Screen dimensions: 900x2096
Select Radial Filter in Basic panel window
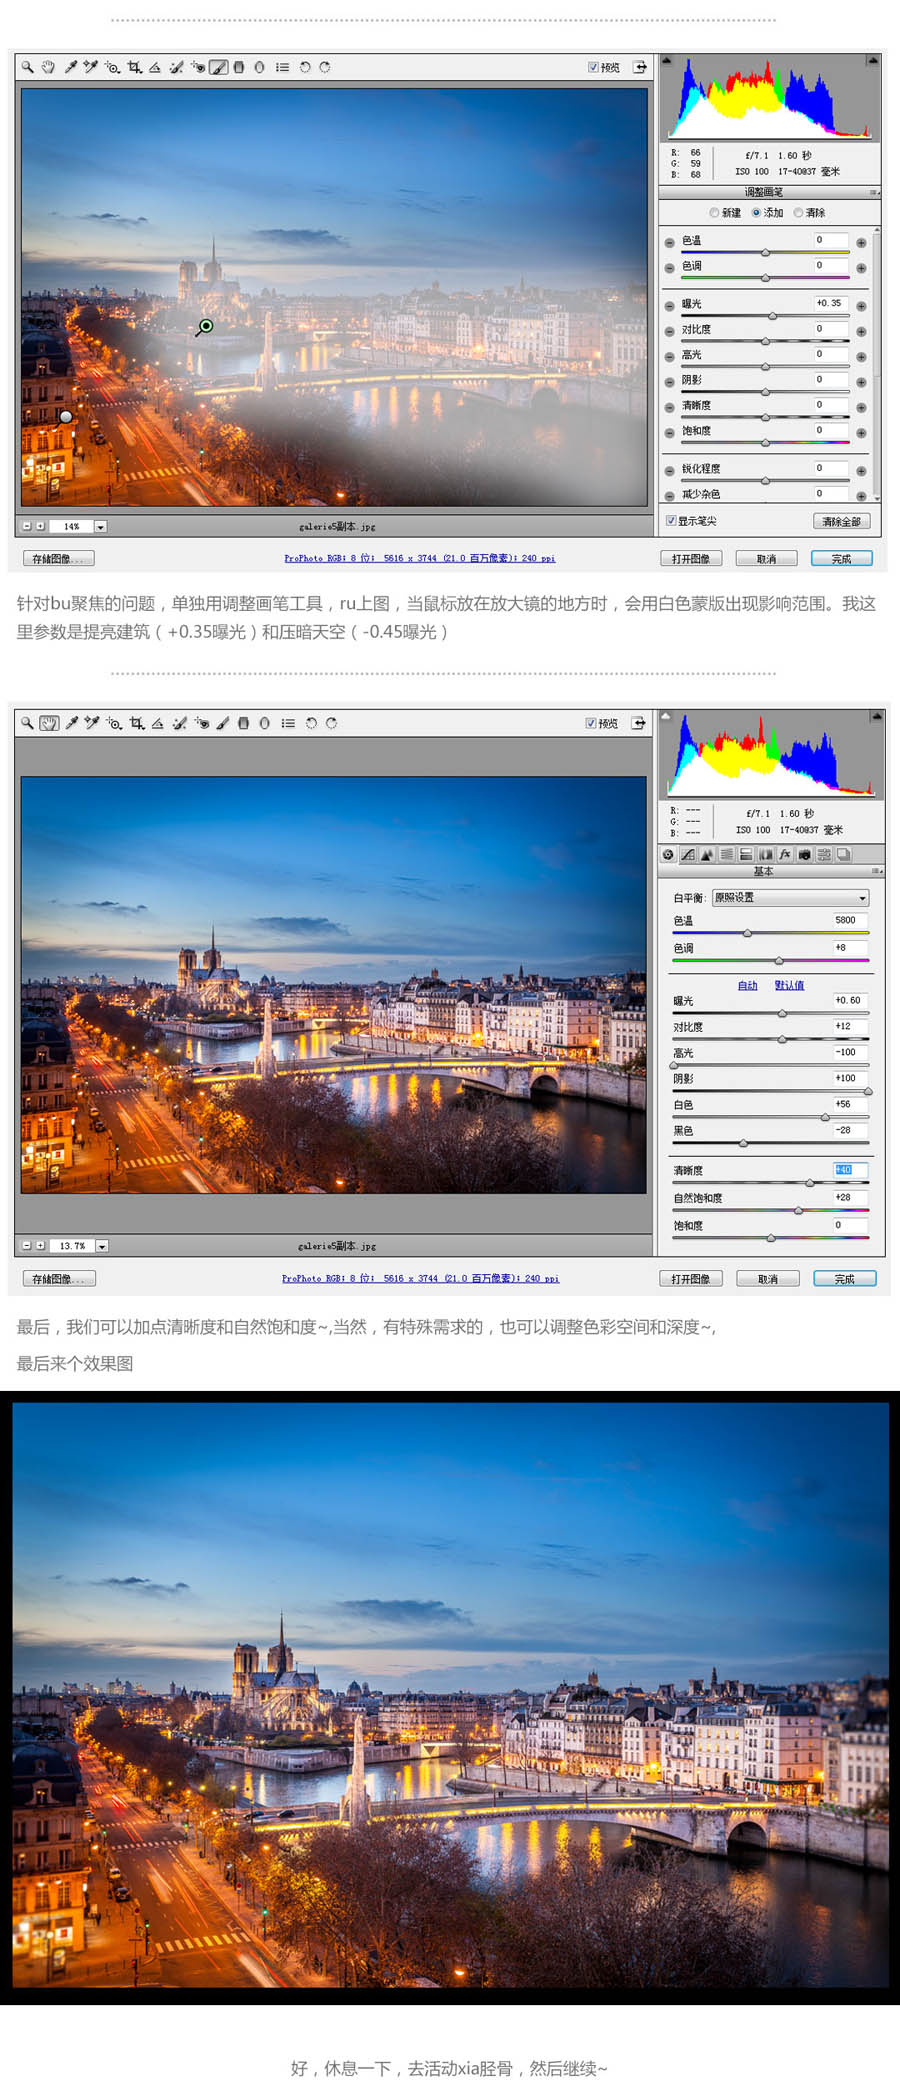coord(264,723)
